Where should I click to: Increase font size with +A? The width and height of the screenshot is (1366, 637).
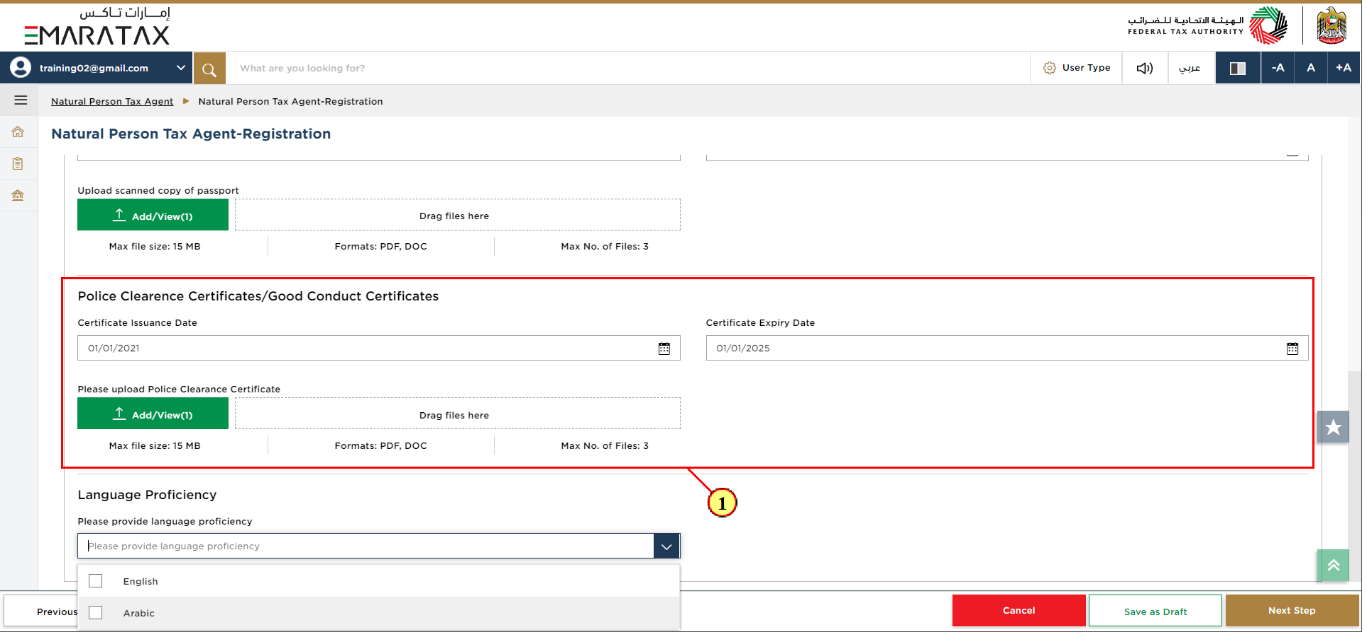1343,68
